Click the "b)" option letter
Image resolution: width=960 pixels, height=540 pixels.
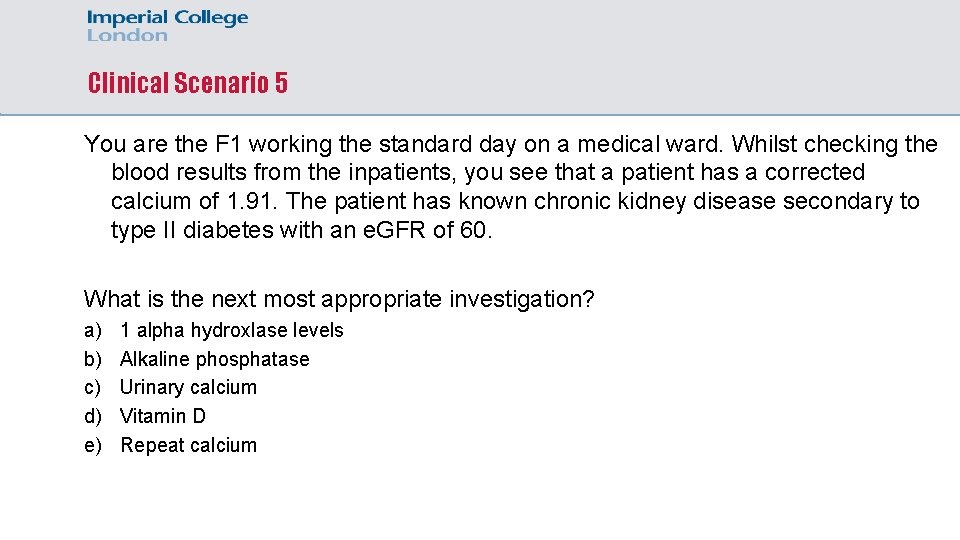93,359
